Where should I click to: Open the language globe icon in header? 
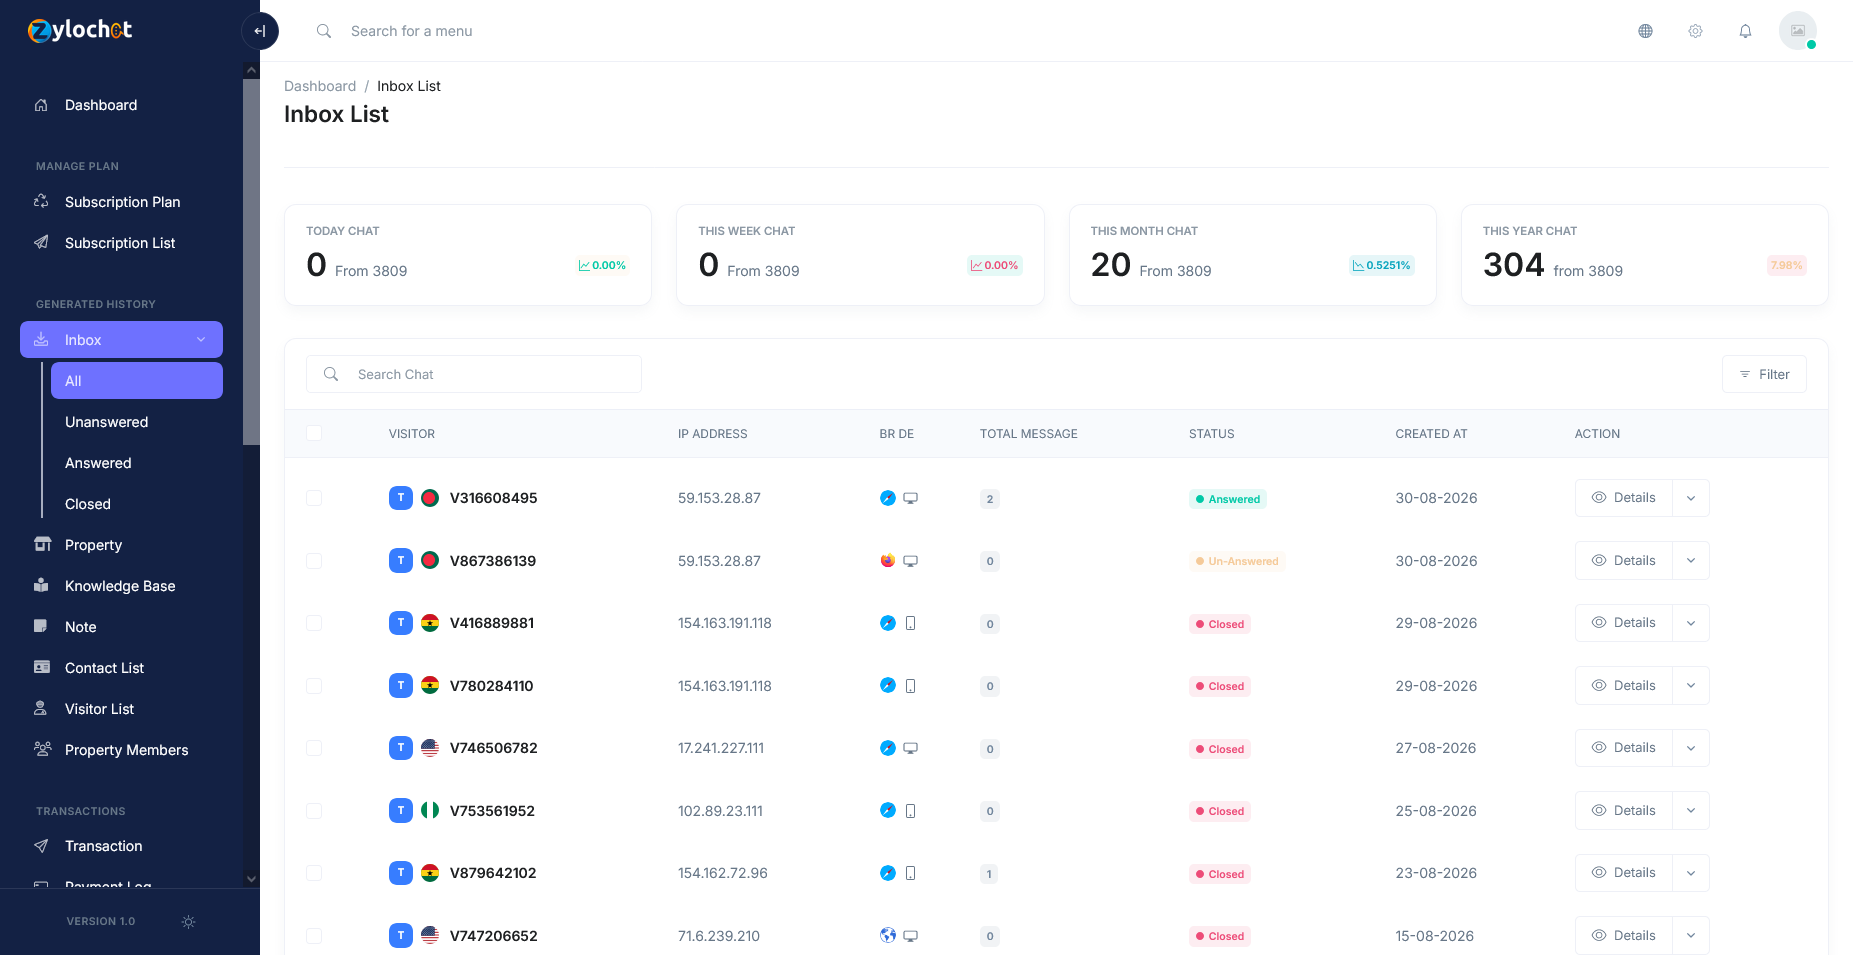1645,31
